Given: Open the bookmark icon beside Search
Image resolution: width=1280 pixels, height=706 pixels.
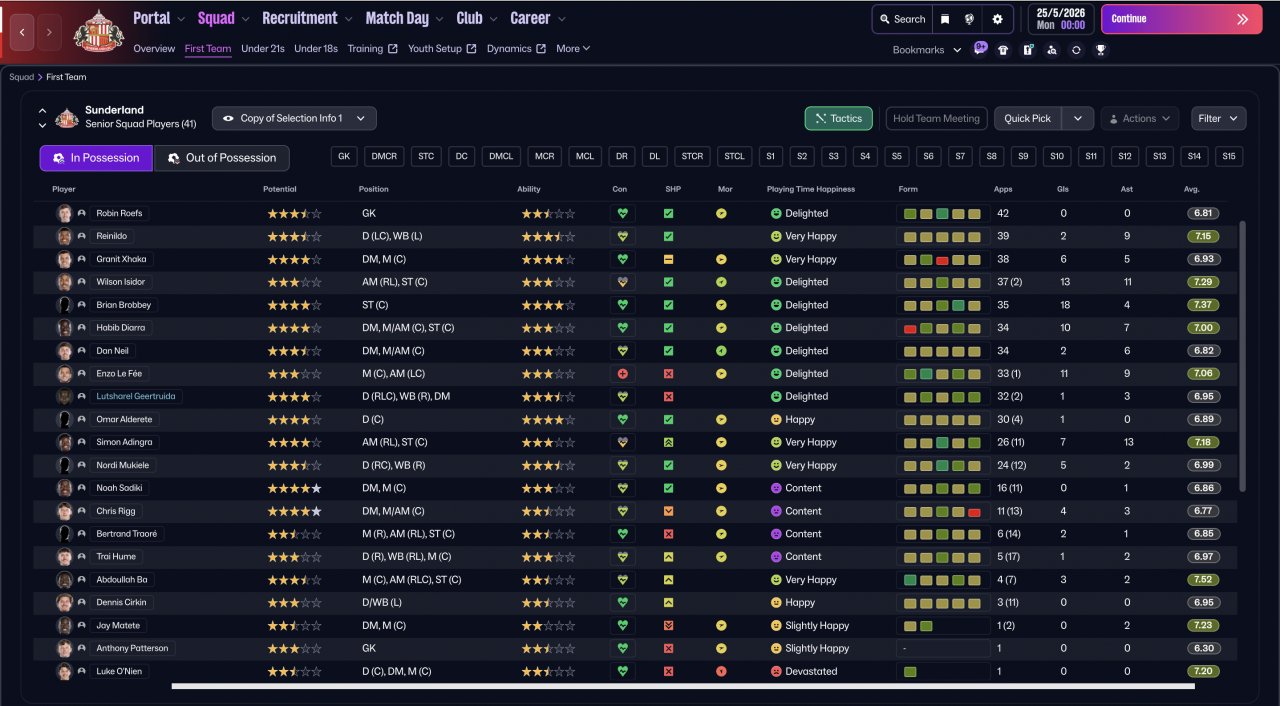Looking at the screenshot, I should [x=945, y=19].
